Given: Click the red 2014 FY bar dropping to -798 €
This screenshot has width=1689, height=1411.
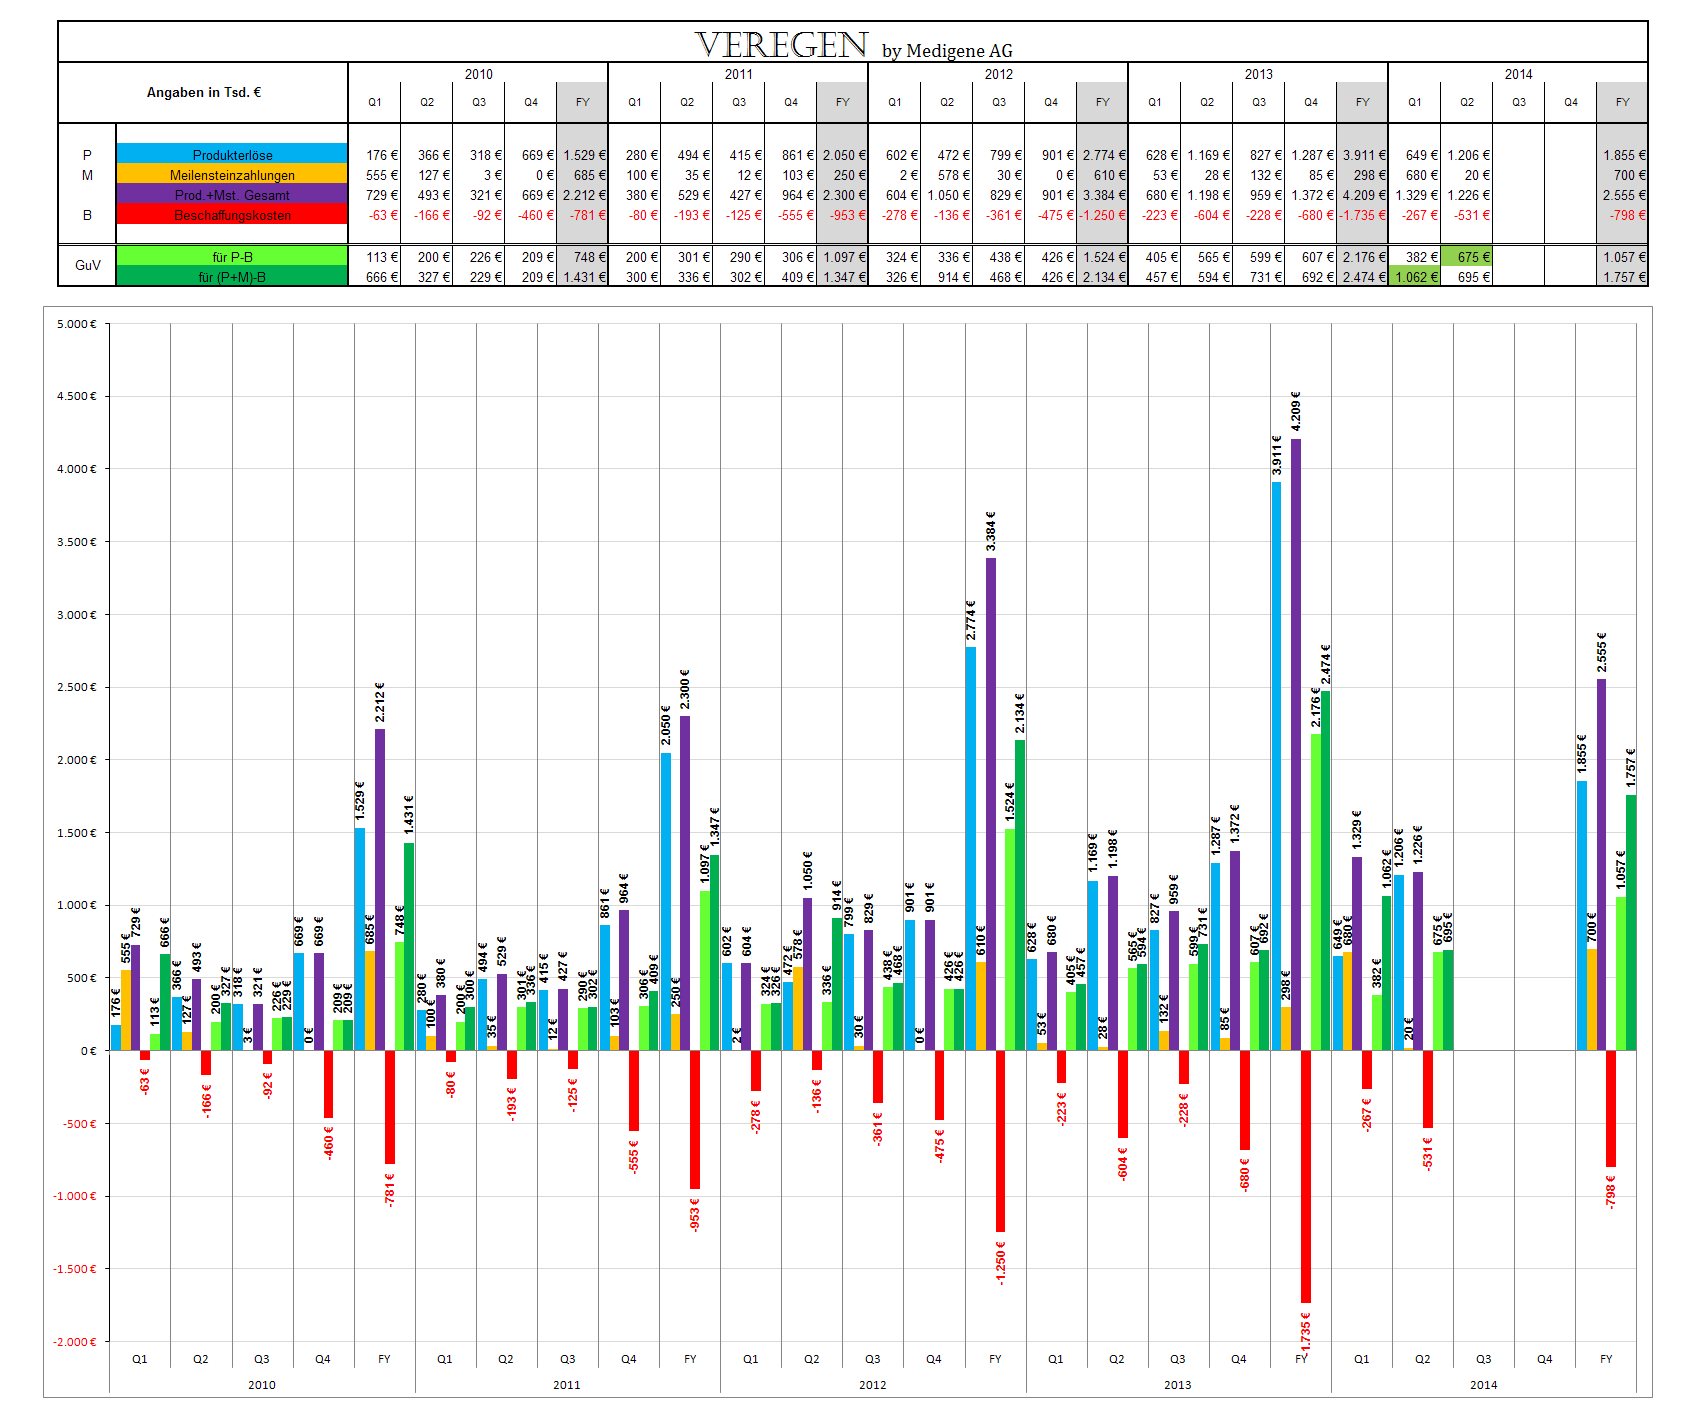Looking at the screenshot, I should tap(1611, 1109).
